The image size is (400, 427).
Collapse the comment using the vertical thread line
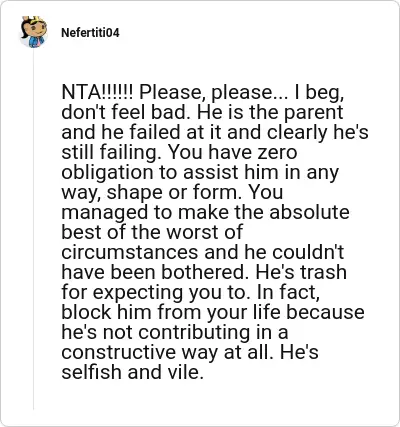33,230
